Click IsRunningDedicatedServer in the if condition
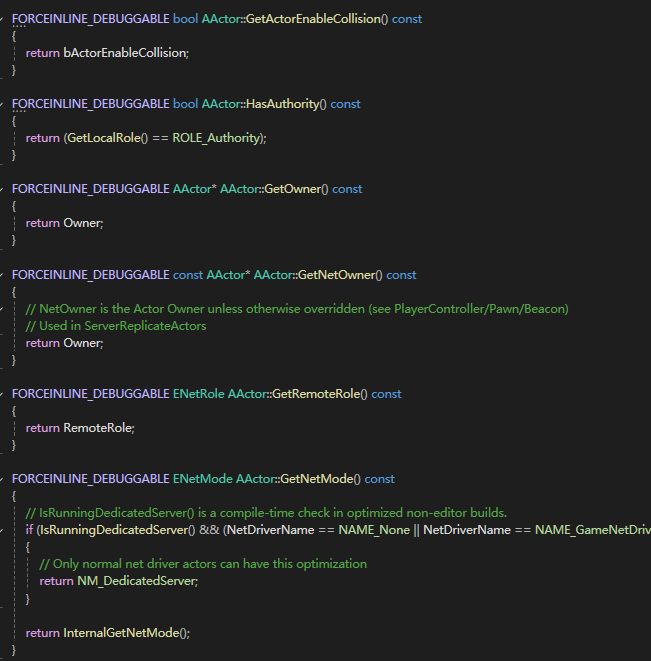The width and height of the screenshot is (651, 661). (113, 530)
